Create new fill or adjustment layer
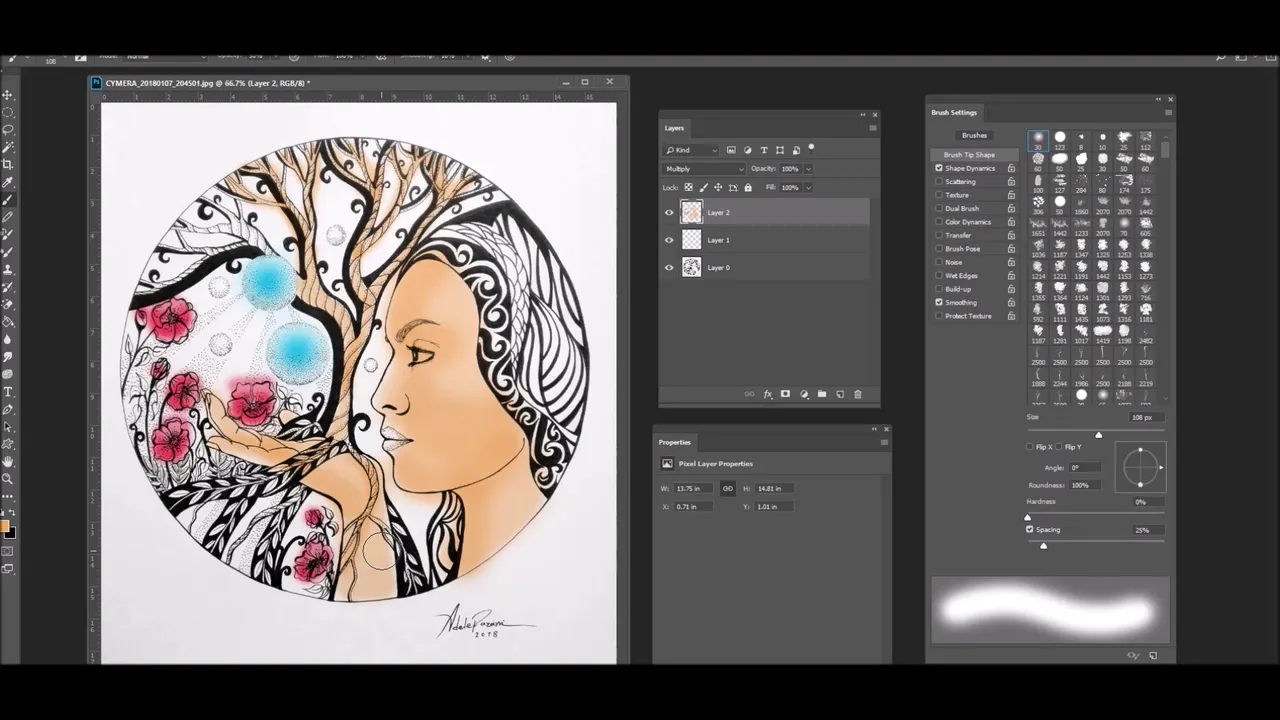This screenshot has width=1280, height=720. tap(804, 394)
